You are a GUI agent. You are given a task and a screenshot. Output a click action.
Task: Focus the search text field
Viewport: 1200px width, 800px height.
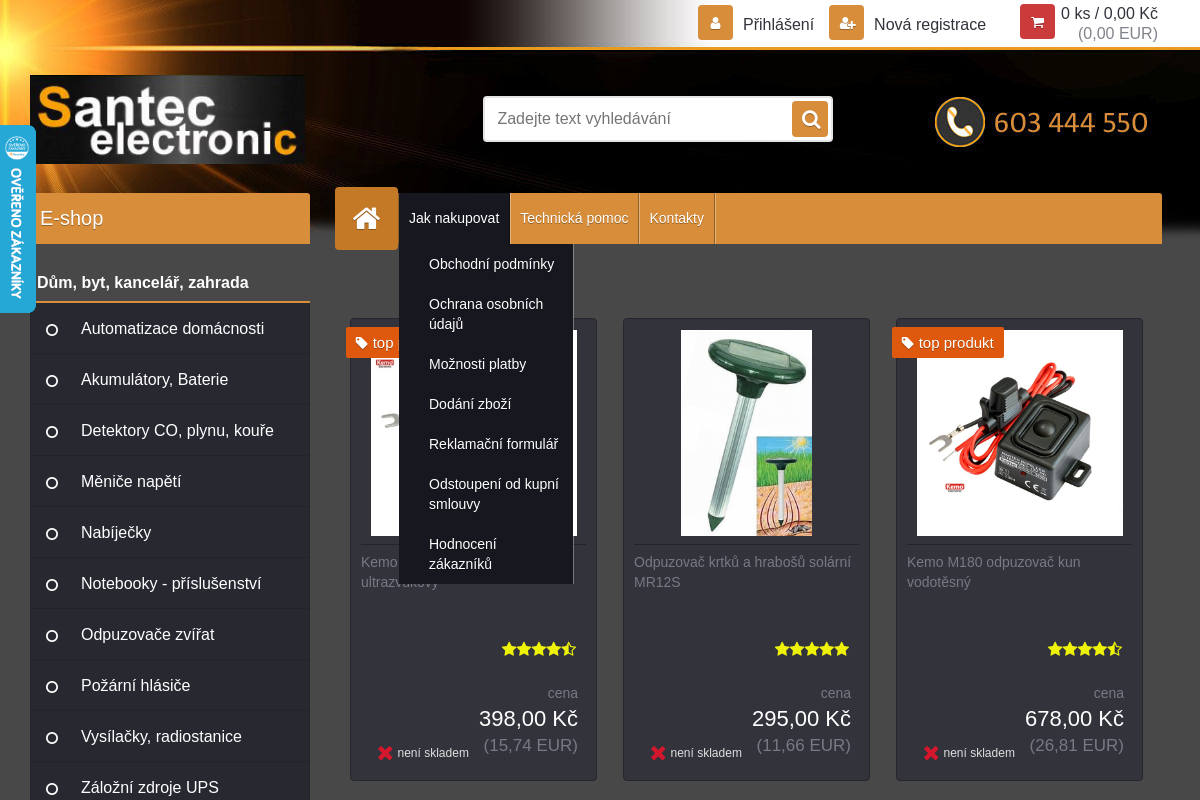pos(638,119)
